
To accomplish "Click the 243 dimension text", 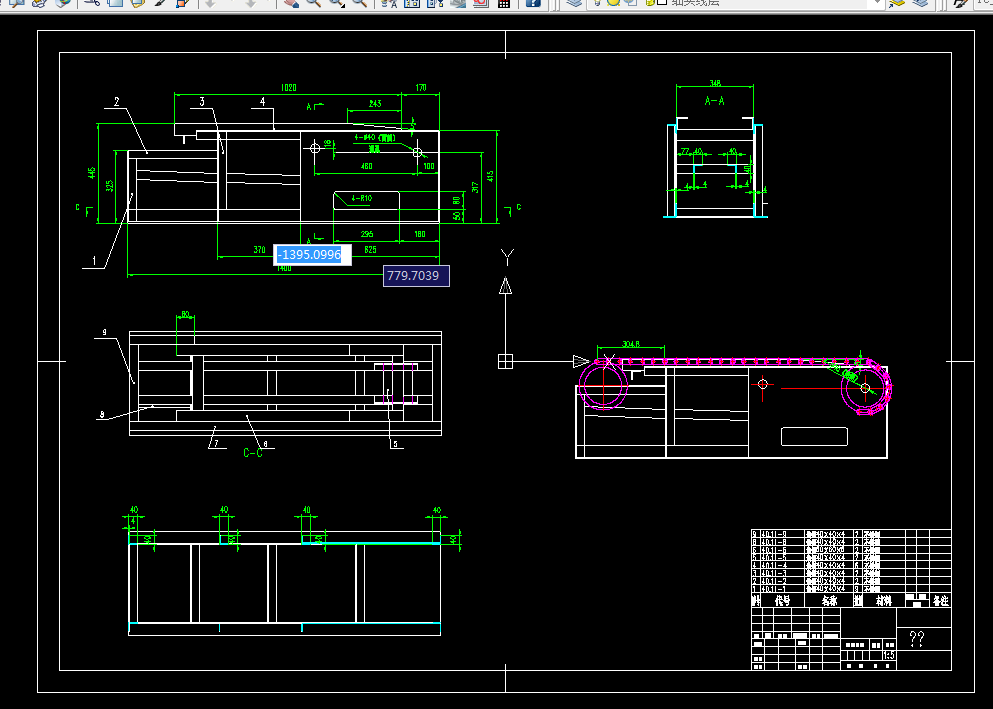I will point(374,103).
